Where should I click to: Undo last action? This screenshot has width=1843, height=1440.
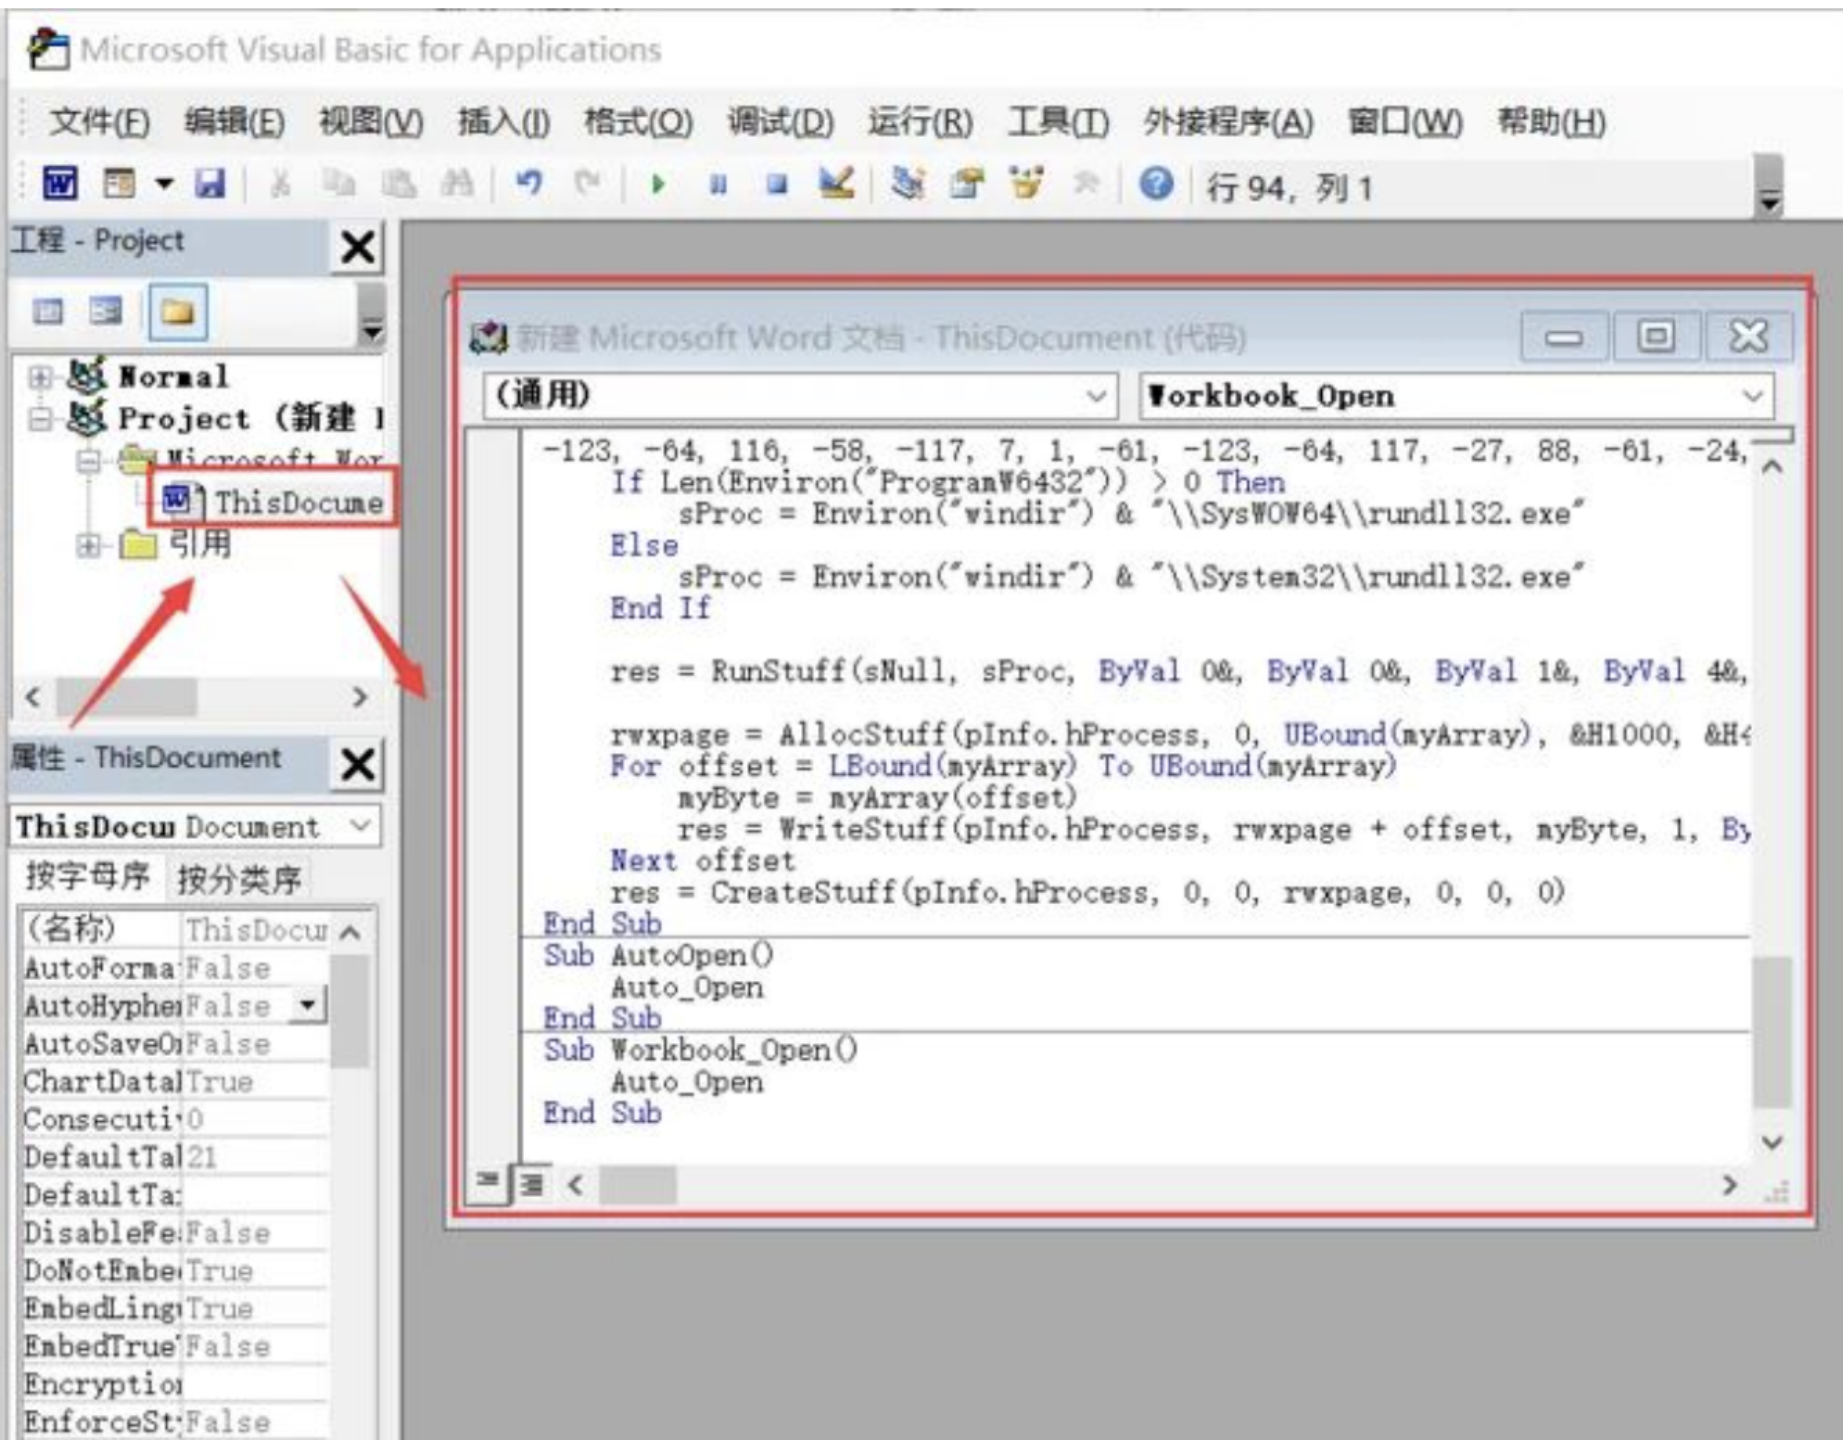point(529,184)
